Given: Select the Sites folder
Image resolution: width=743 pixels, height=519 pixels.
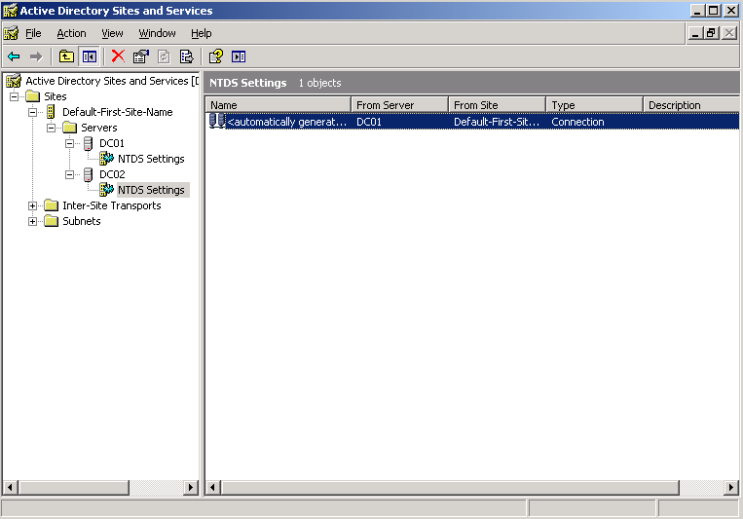Looking at the screenshot, I should [55, 97].
